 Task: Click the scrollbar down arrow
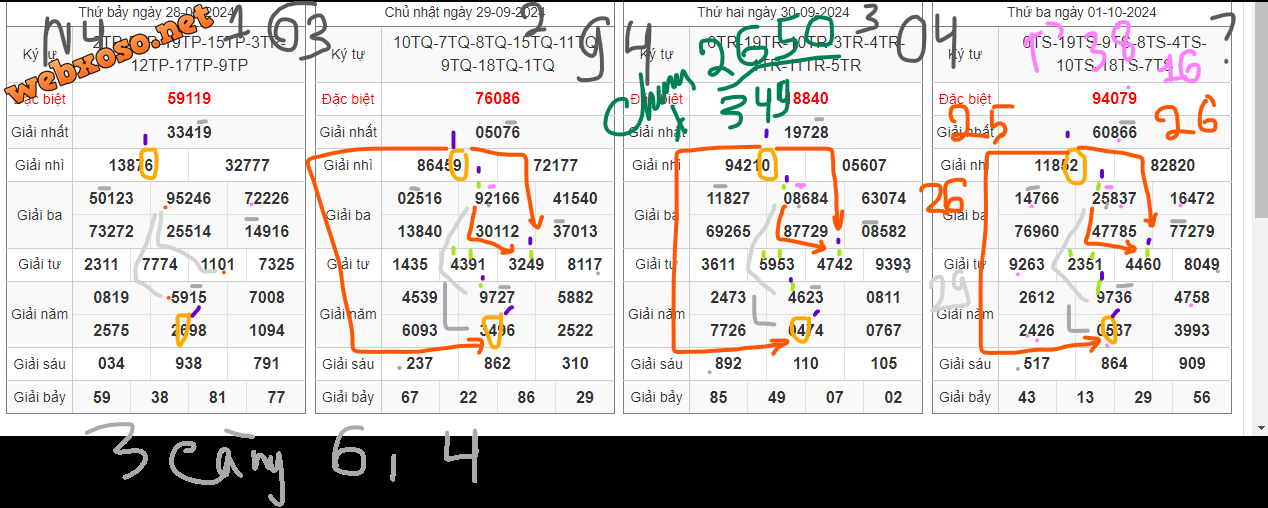pos(1259,428)
